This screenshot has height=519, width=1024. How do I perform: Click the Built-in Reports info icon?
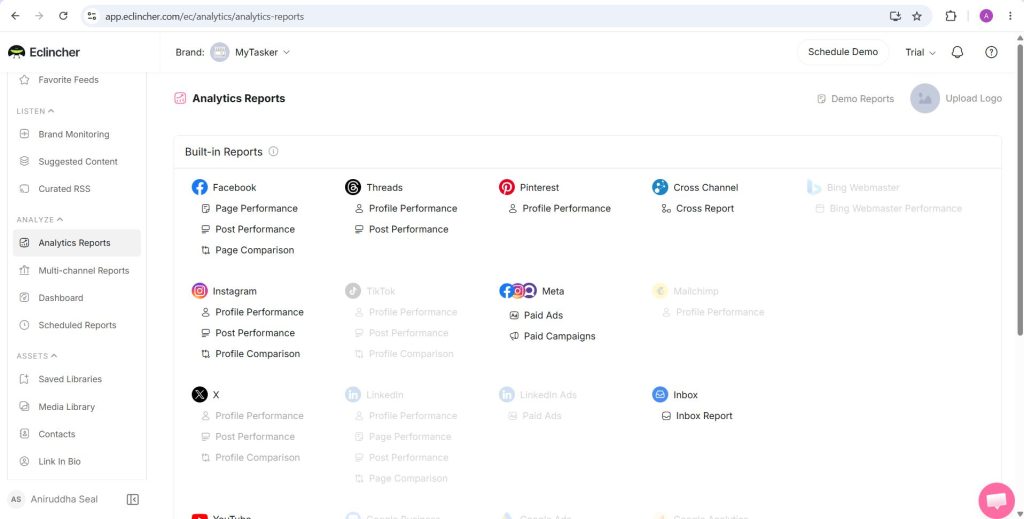click(x=274, y=151)
